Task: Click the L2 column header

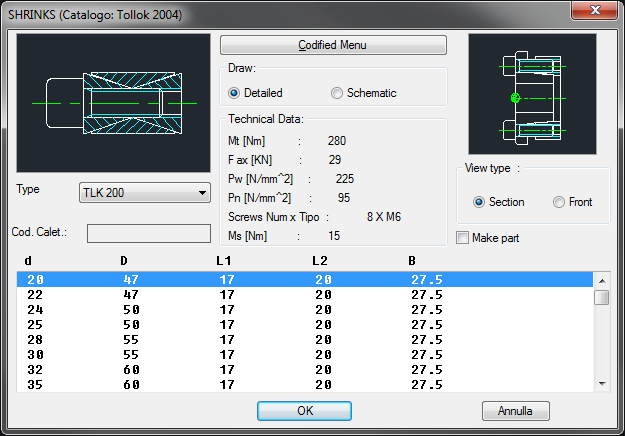Action: (320, 261)
